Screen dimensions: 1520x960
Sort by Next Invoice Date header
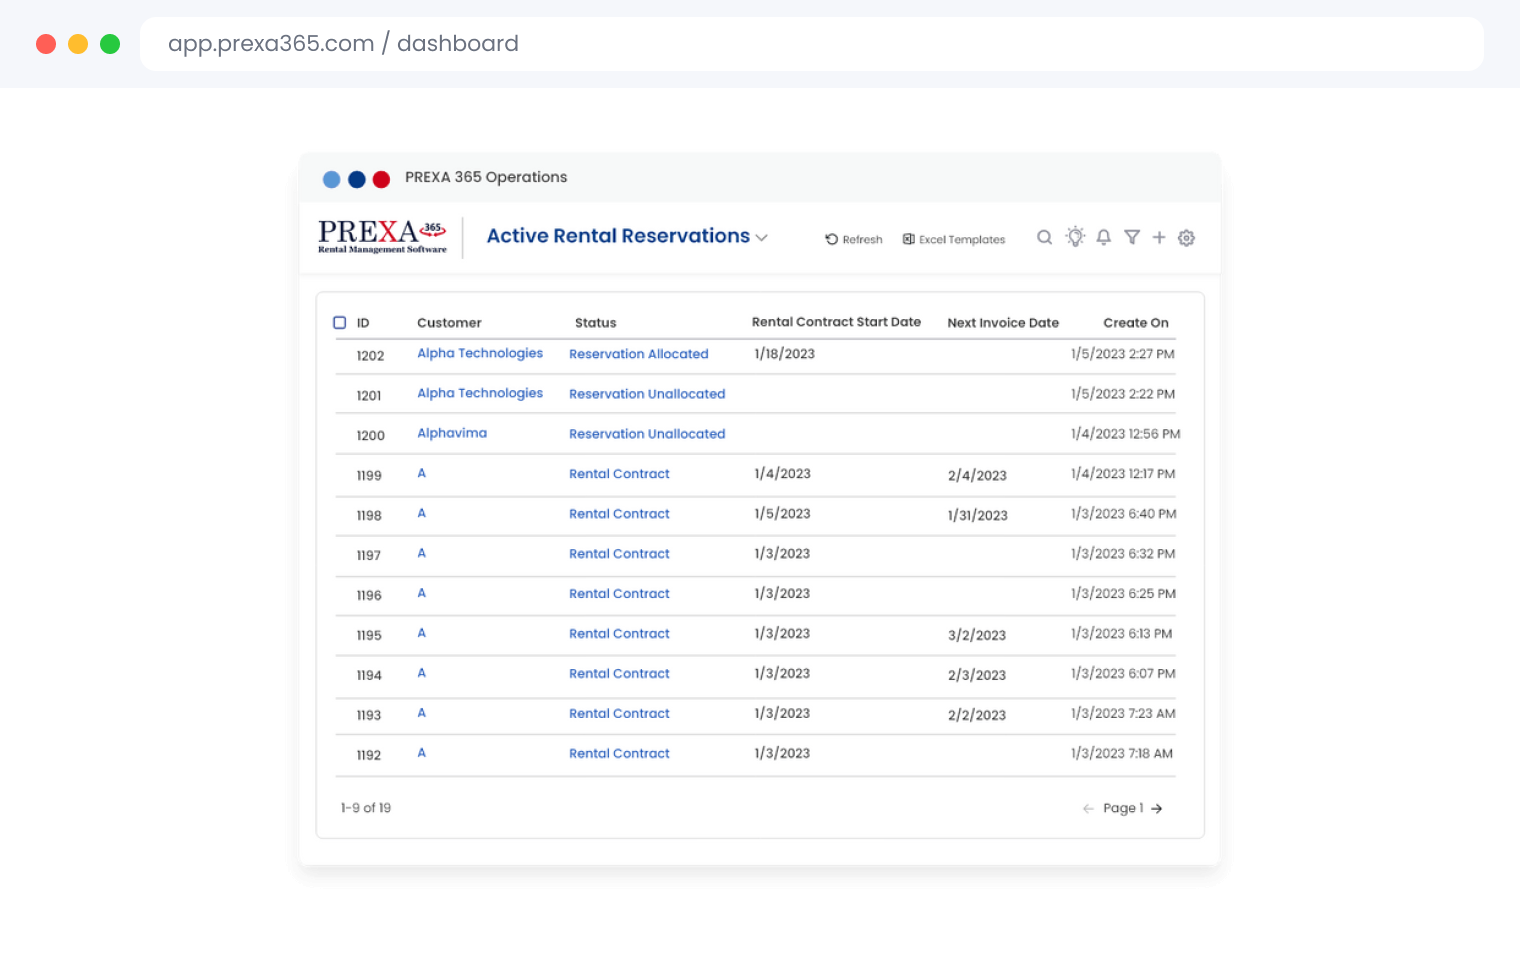click(1003, 323)
